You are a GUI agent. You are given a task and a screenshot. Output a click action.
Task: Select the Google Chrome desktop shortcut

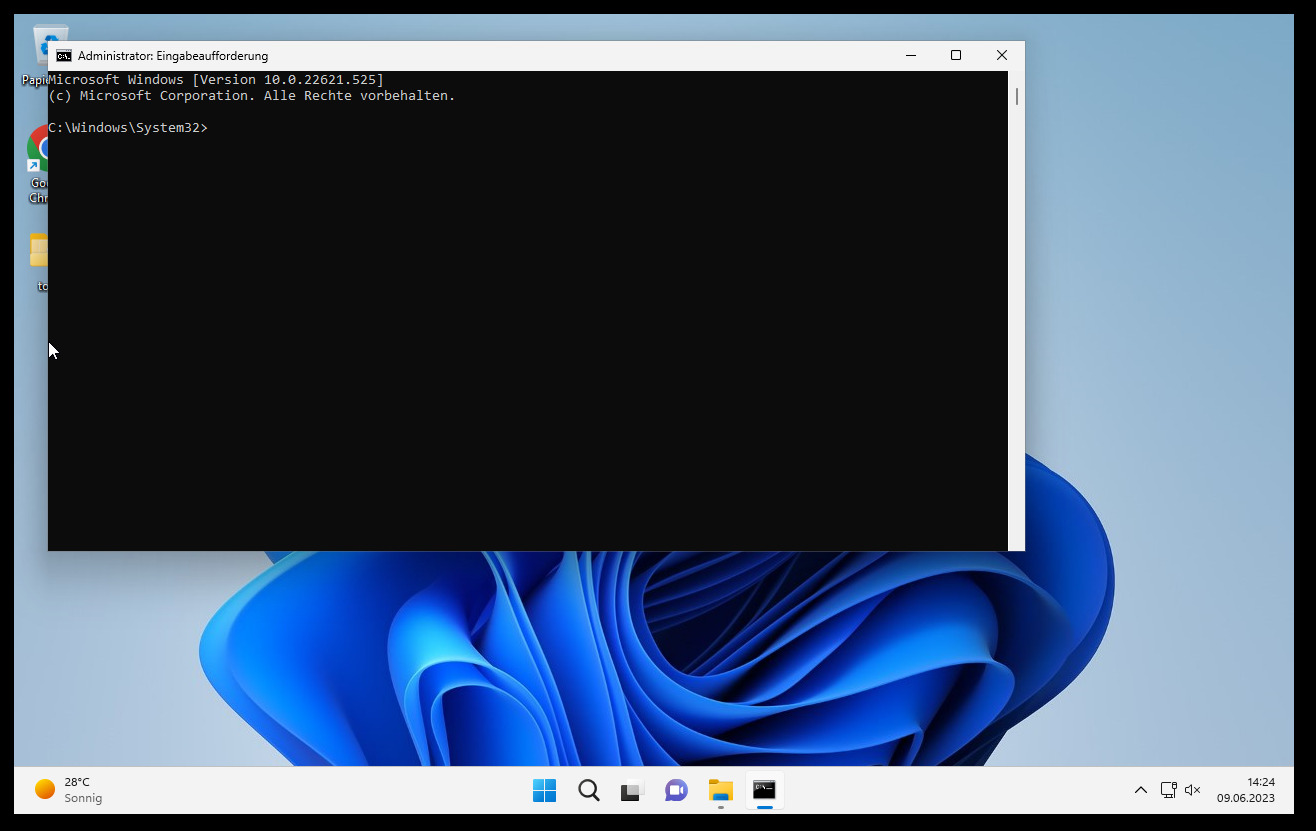point(38,165)
